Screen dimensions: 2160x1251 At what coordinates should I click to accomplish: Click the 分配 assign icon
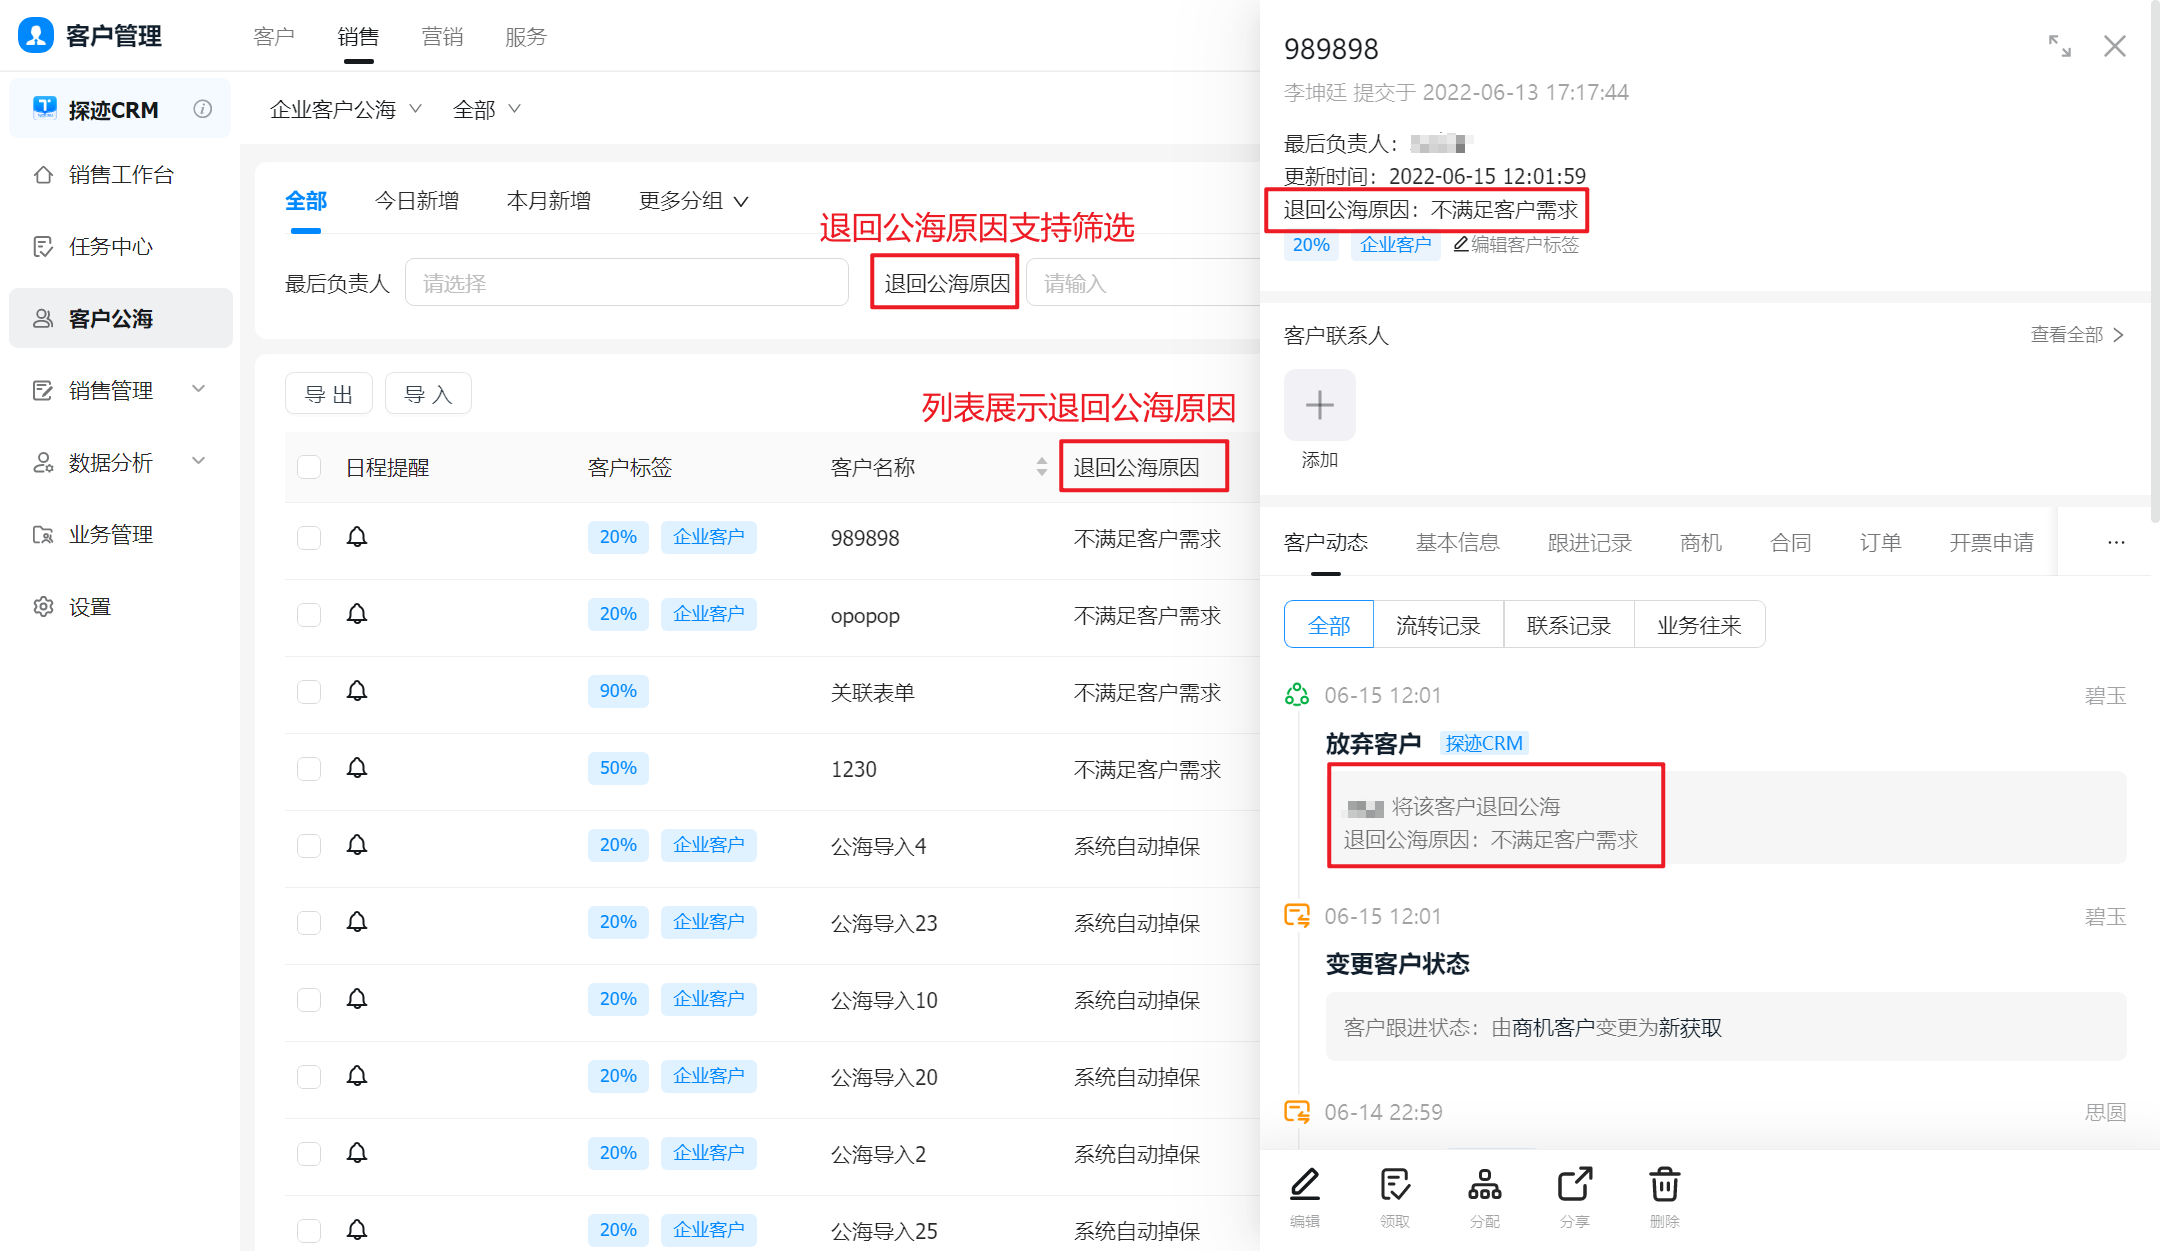pos(1484,1186)
